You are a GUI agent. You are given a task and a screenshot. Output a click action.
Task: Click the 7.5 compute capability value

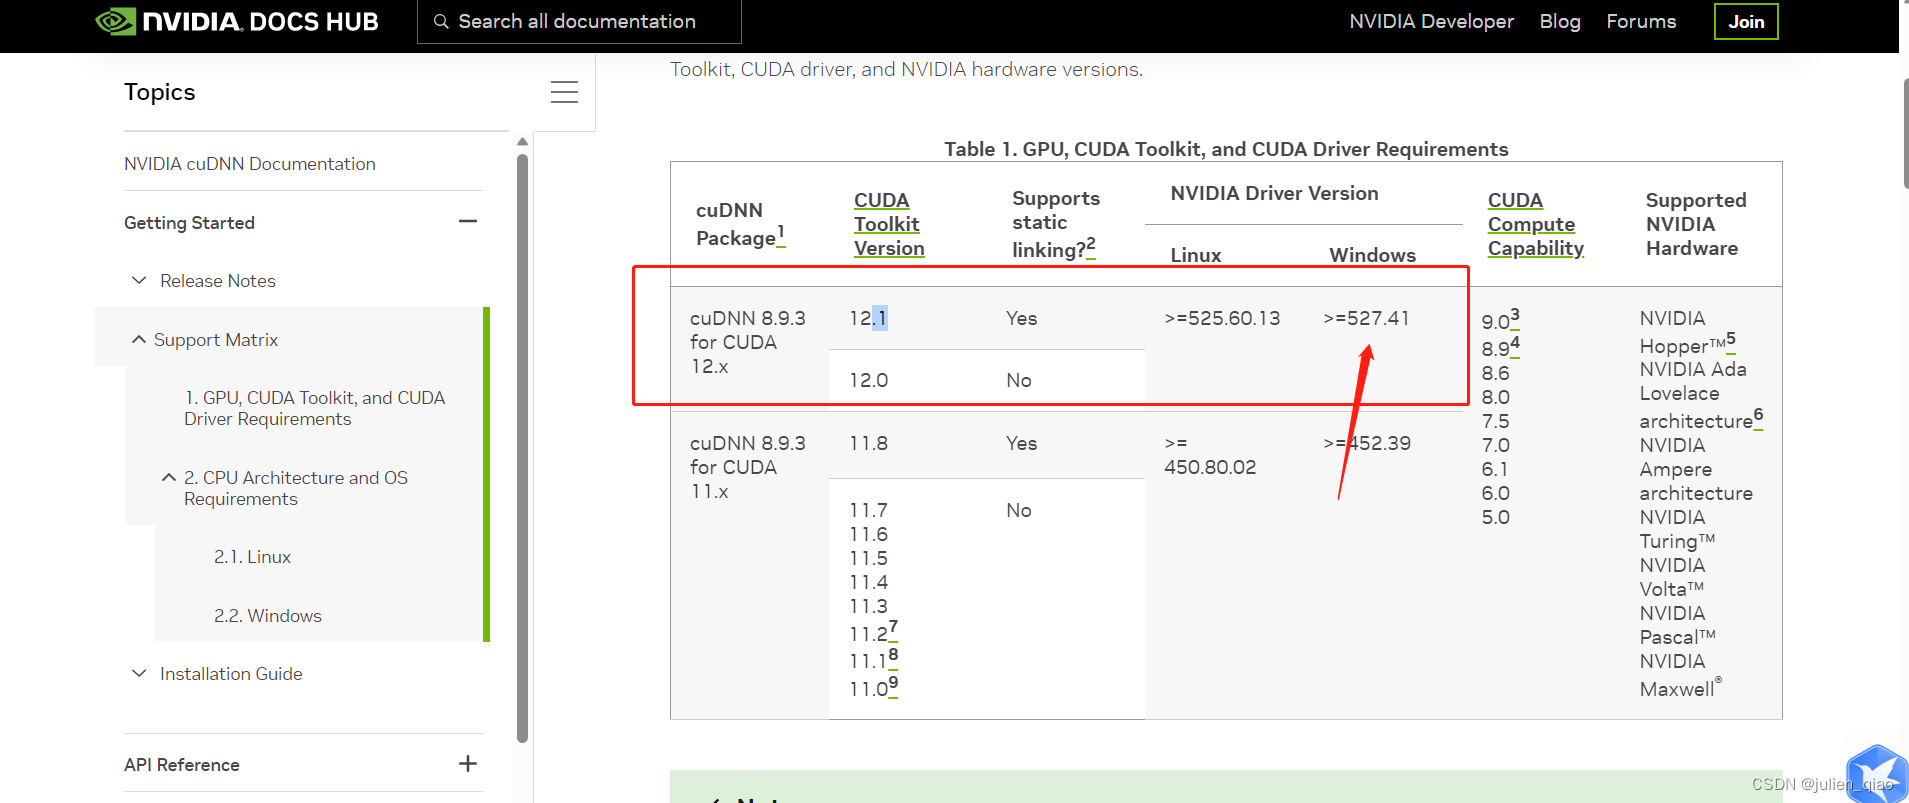1495,421
